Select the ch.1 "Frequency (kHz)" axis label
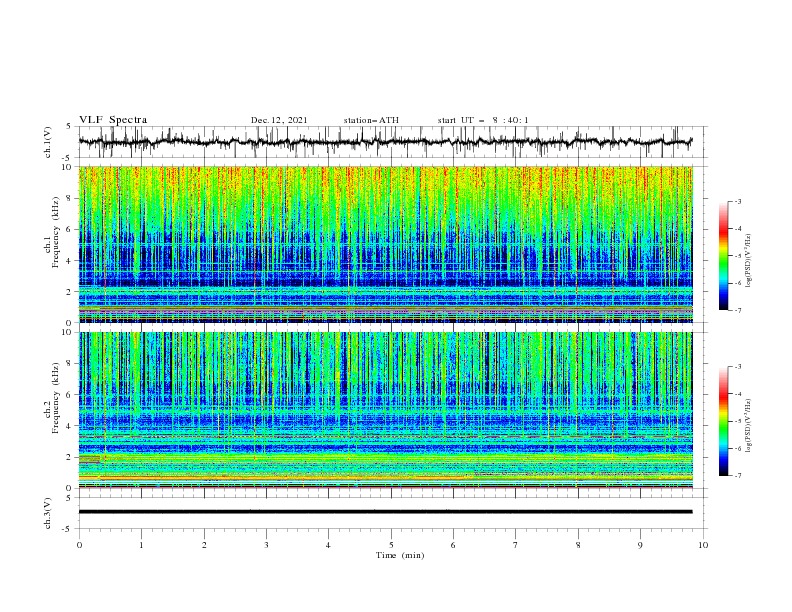 [56, 232]
